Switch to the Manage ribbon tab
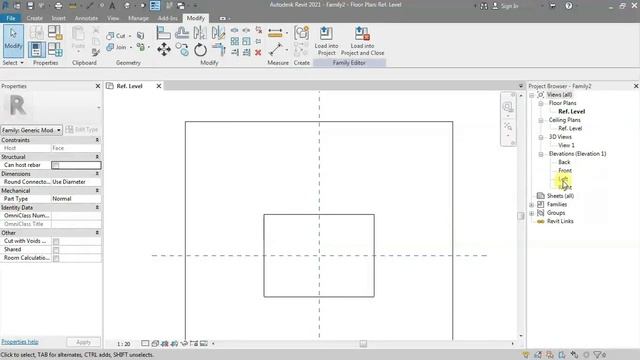This screenshot has width=640, height=360. click(138, 18)
